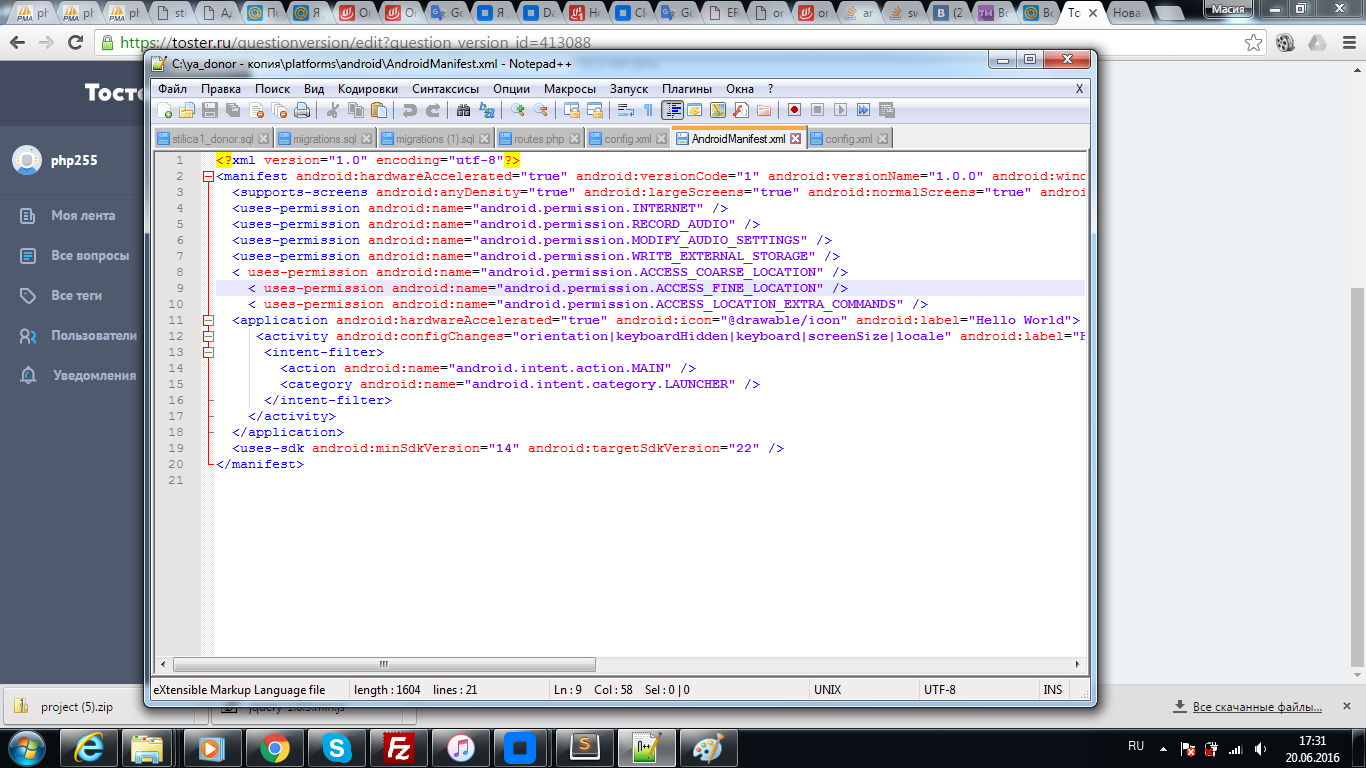The image size is (1366, 768).
Task: Open Skype from the taskbar
Action: 338,747
